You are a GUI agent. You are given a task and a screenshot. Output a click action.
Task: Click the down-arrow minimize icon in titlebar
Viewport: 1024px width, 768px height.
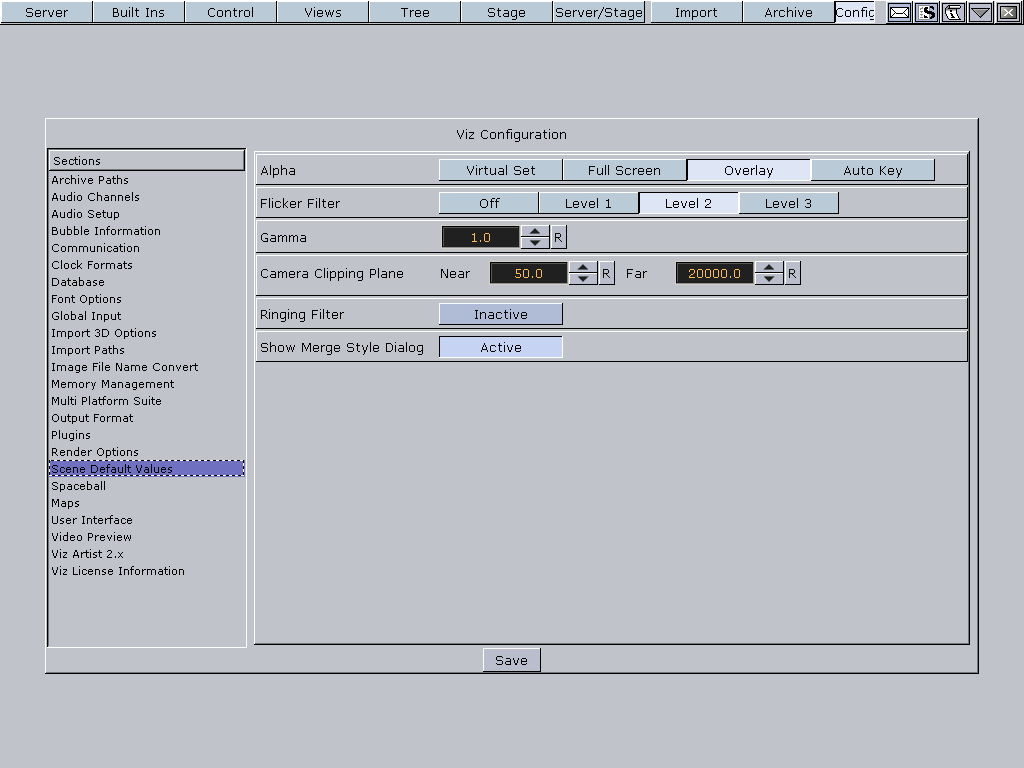tap(980, 13)
